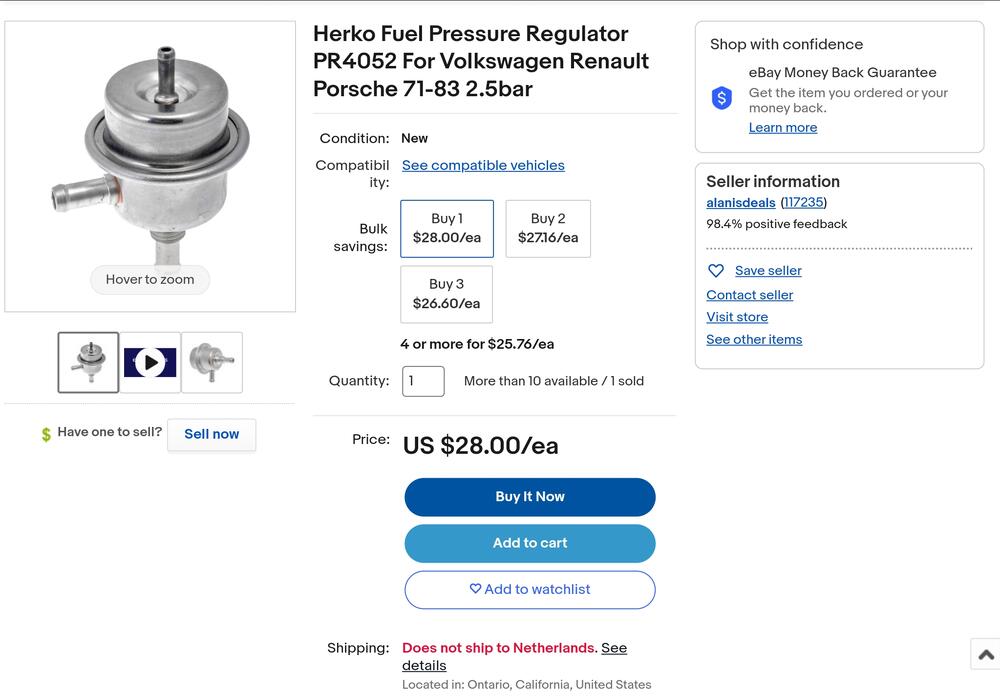Viewport: 1000px width, 699px height.
Task: Choose the Buy 2 $27.16/ea option
Action: pos(548,228)
